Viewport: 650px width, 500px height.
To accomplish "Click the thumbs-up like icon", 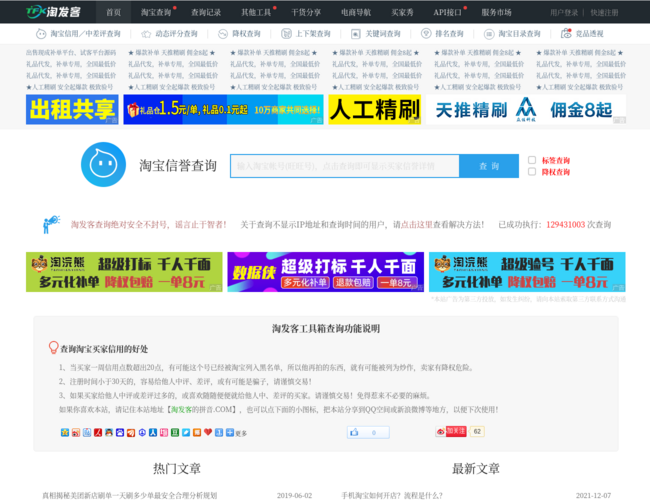I will coord(354,432).
